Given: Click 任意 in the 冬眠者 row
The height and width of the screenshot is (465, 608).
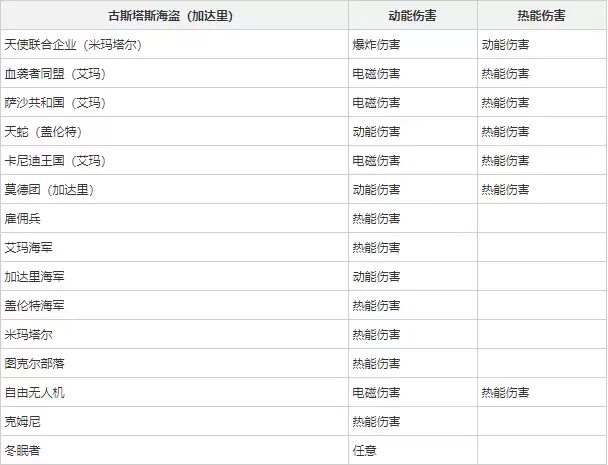Looking at the screenshot, I should [x=364, y=450].
